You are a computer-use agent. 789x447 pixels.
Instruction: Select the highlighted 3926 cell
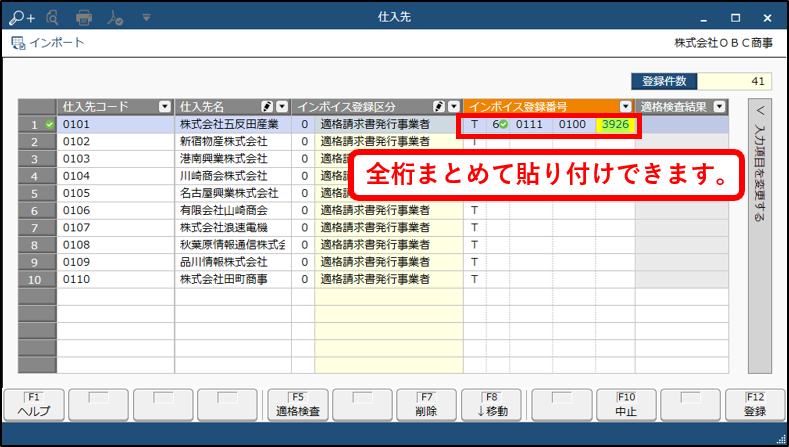[x=615, y=124]
